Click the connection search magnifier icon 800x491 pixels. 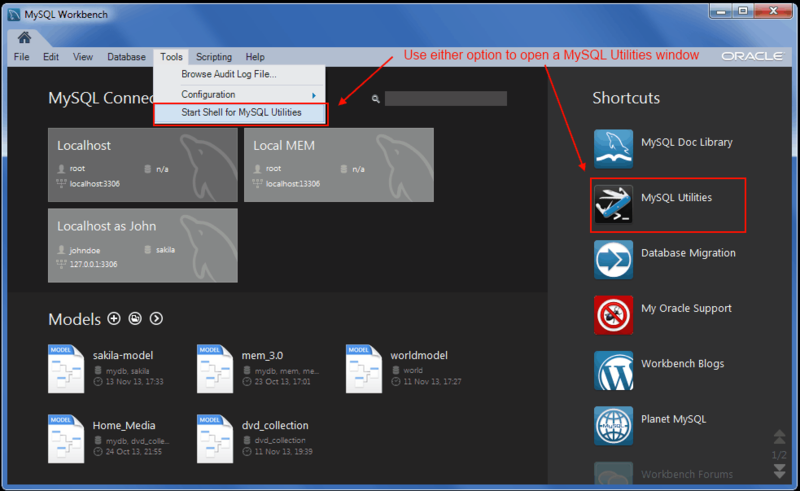(376, 99)
